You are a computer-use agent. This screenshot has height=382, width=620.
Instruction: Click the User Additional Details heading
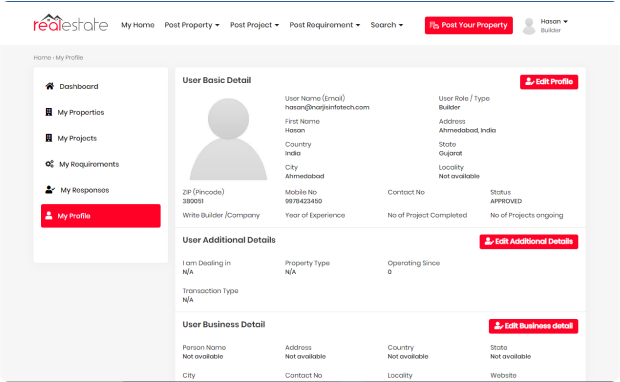click(x=229, y=240)
